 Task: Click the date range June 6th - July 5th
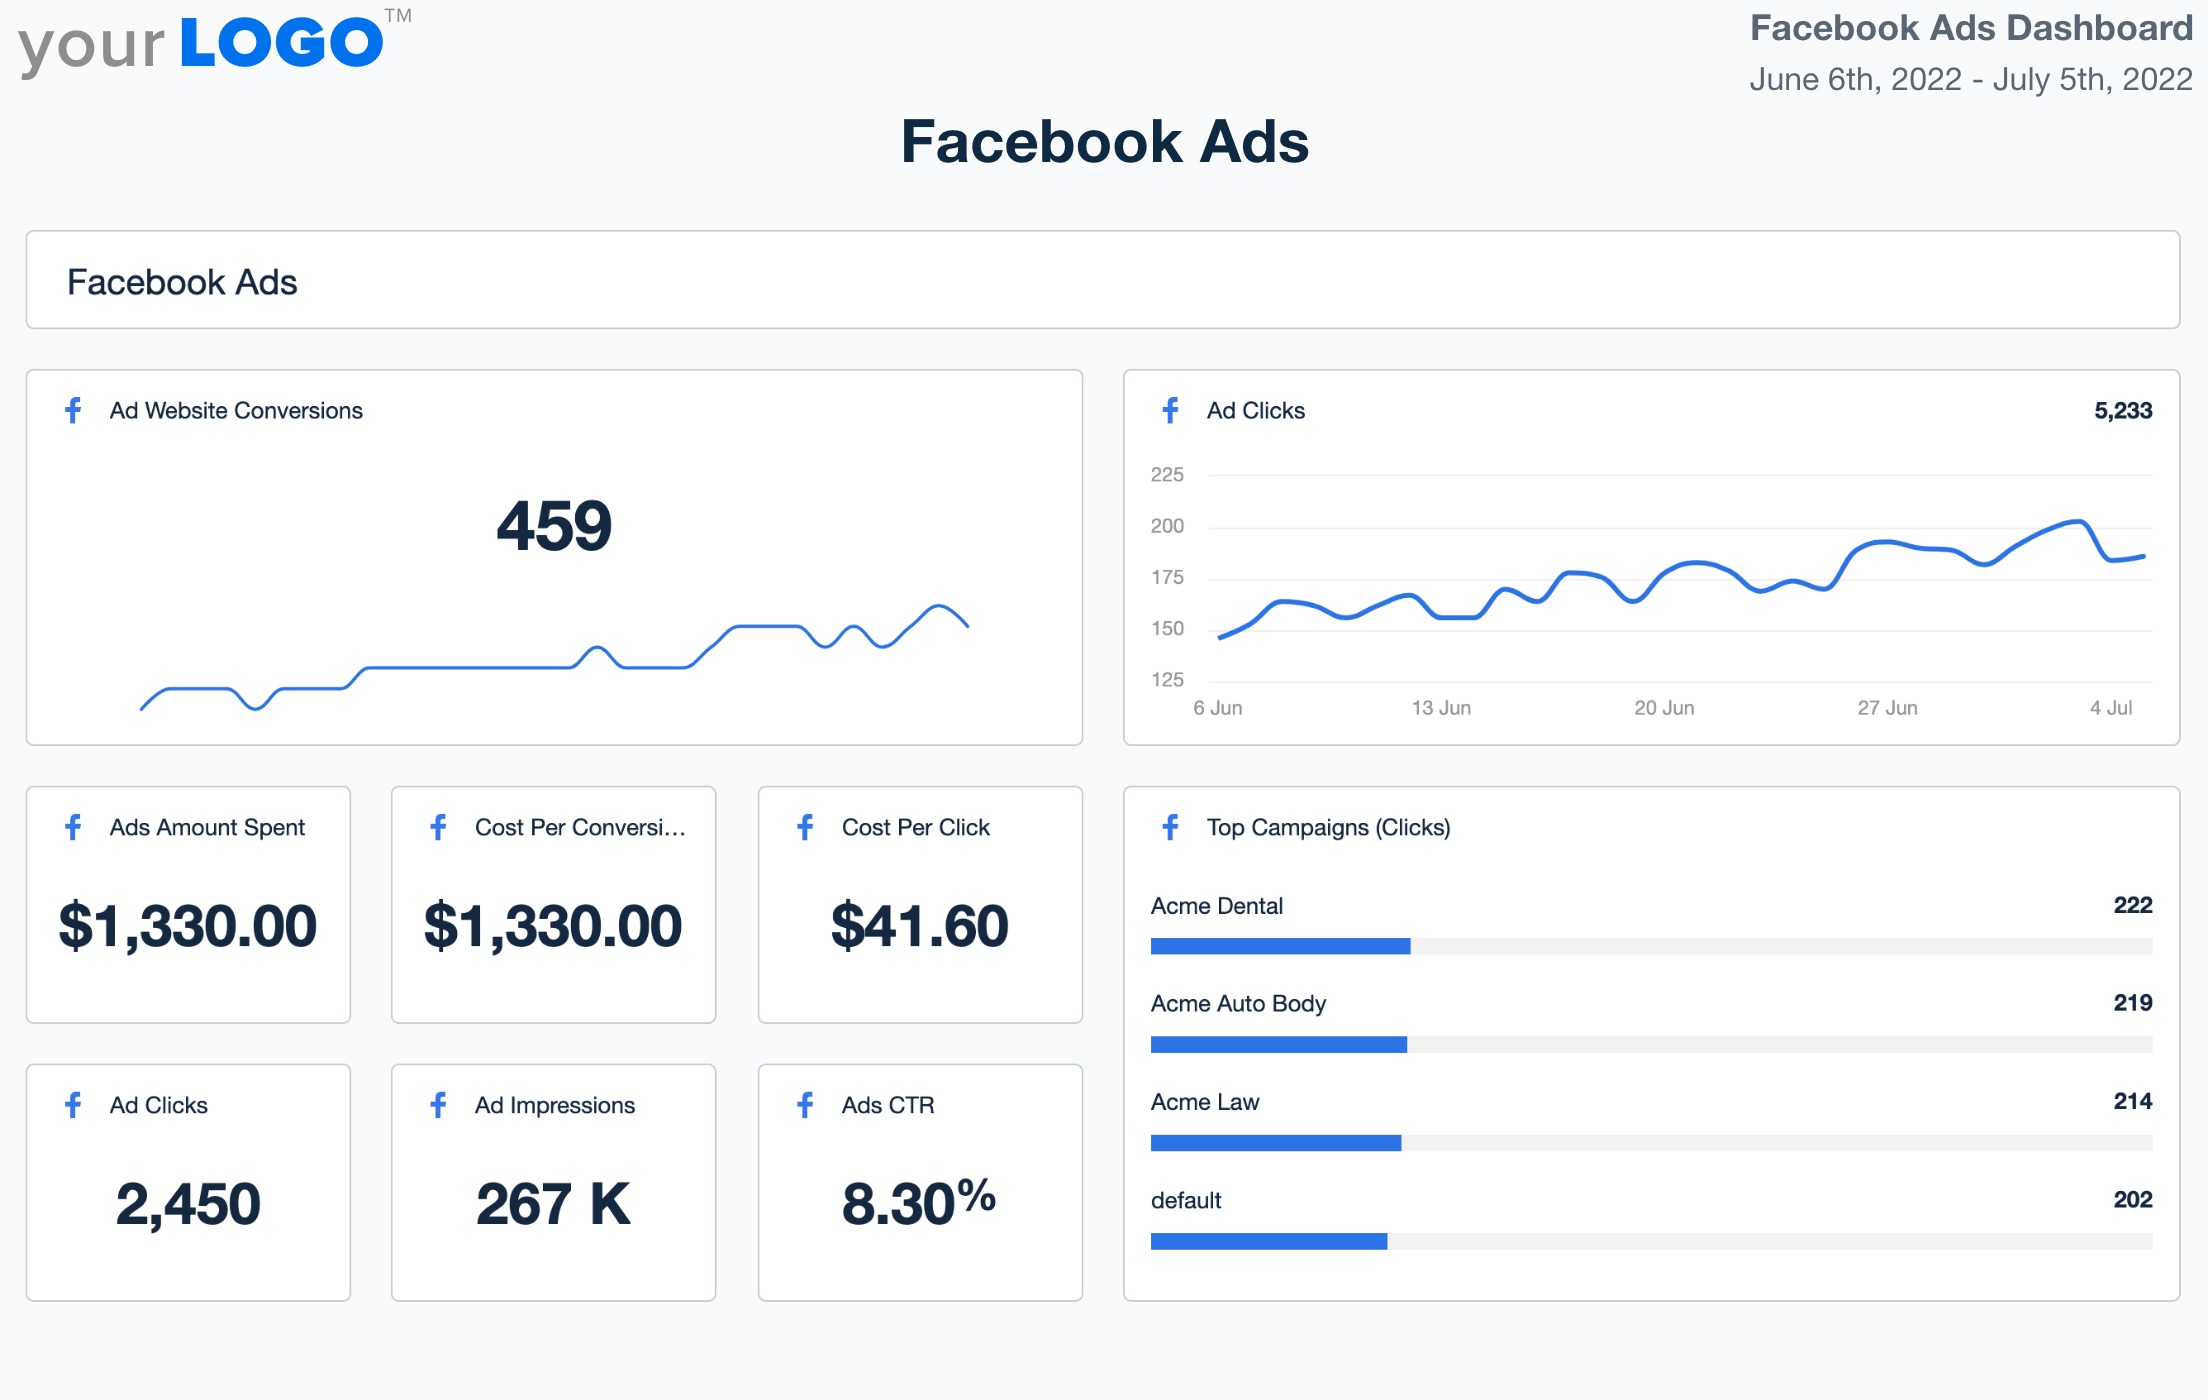pyautogui.click(x=1970, y=79)
